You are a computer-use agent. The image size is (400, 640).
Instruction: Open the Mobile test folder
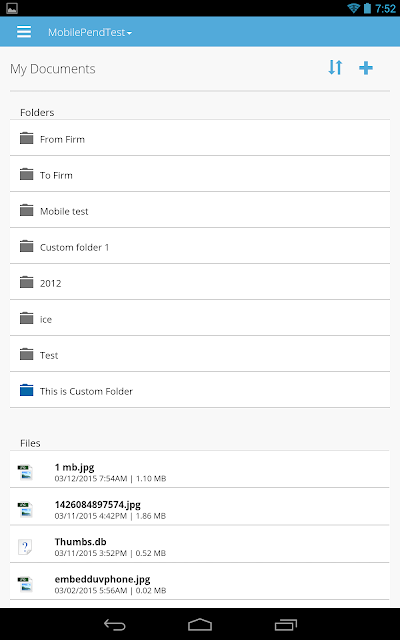point(200,210)
